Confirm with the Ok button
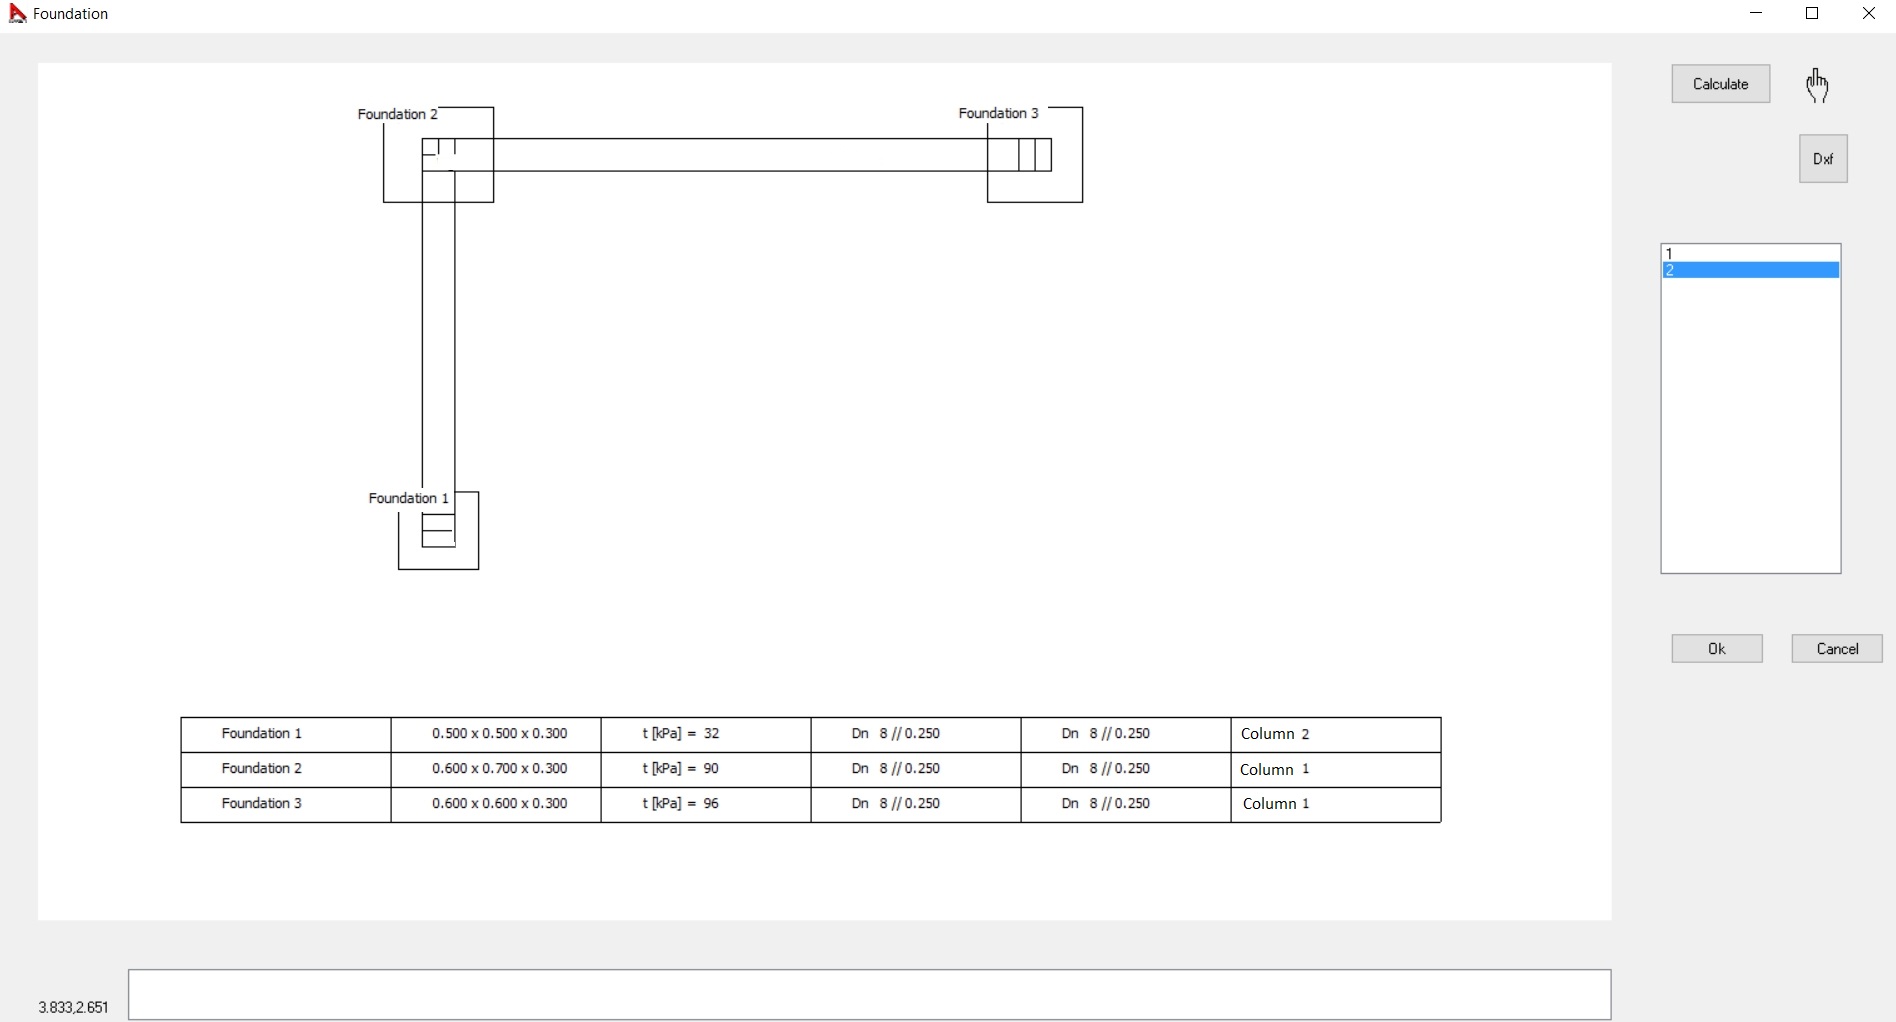 point(1716,649)
